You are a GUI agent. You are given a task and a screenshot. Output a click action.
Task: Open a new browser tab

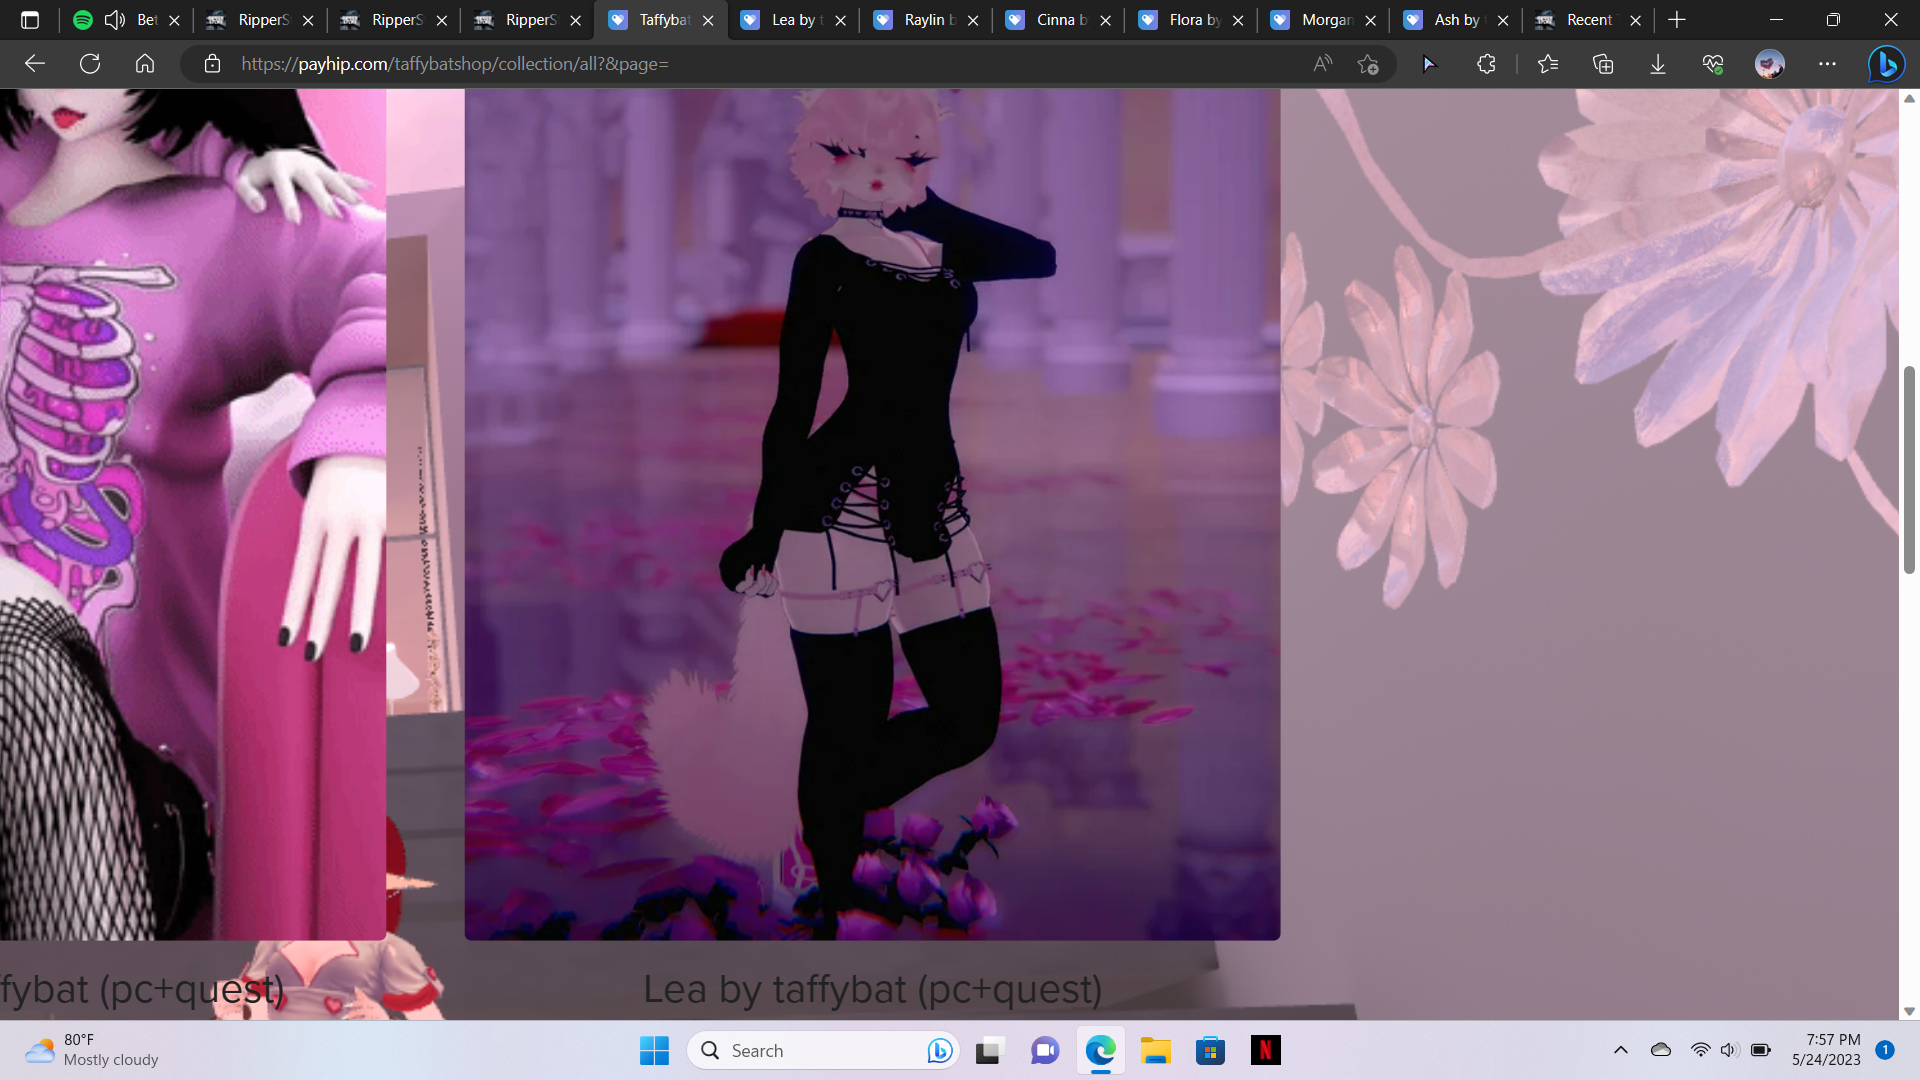click(1677, 20)
